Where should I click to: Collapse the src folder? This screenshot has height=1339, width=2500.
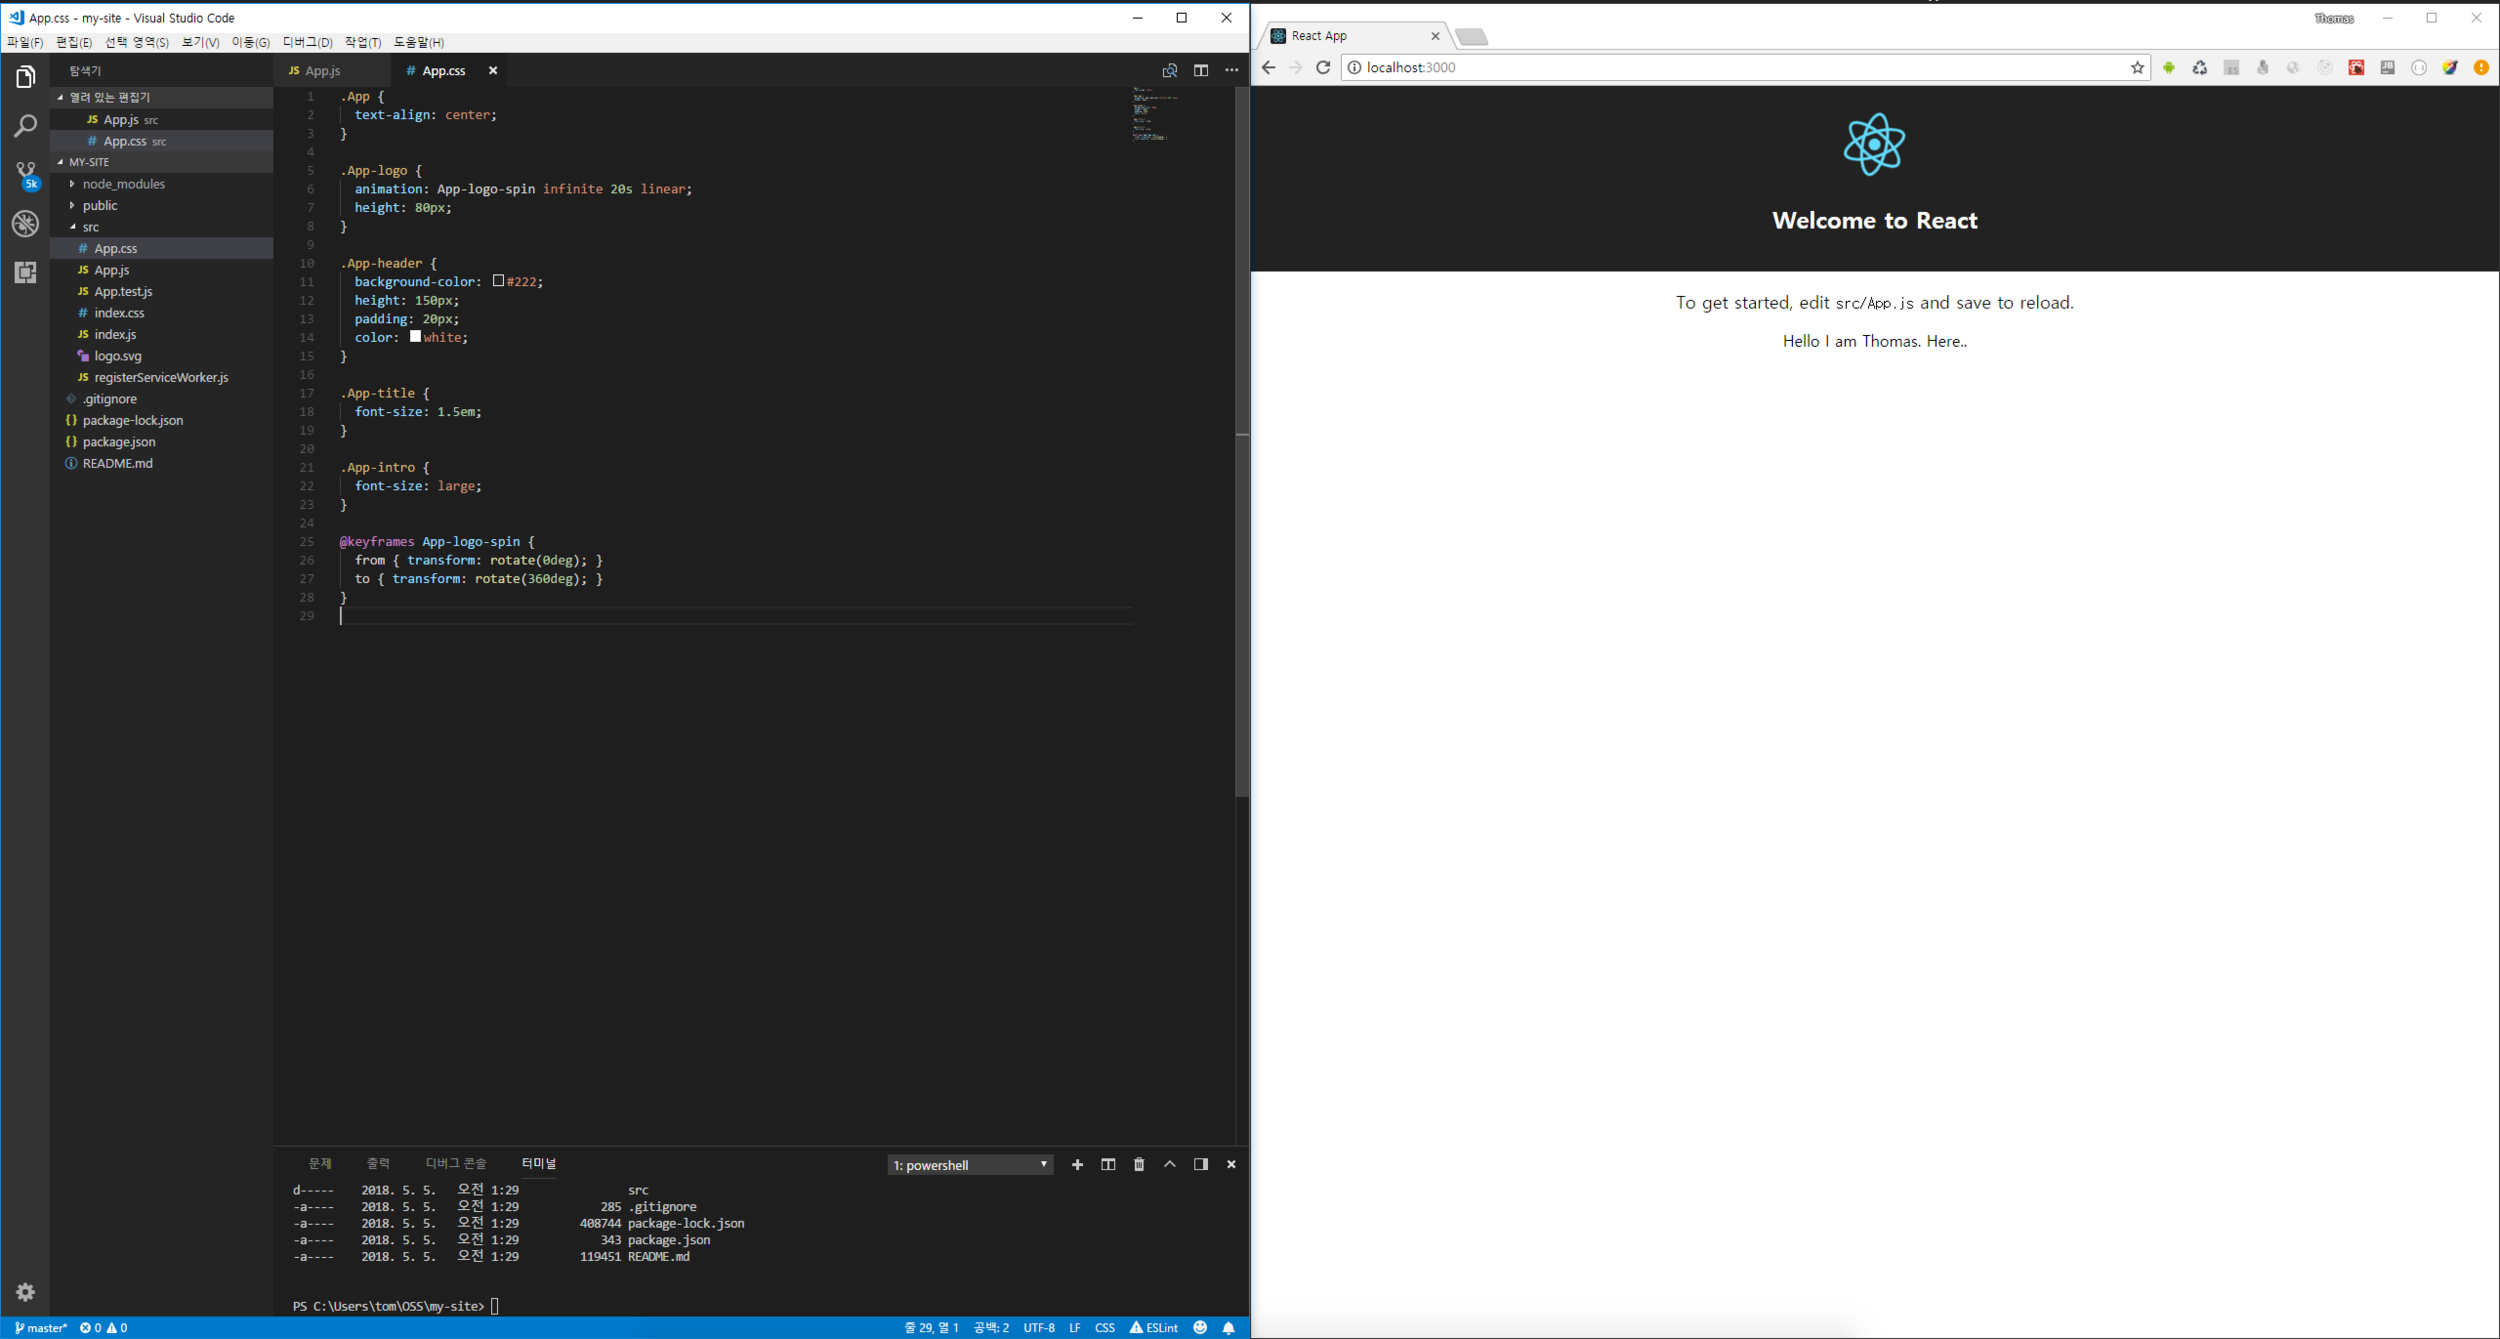click(90, 227)
